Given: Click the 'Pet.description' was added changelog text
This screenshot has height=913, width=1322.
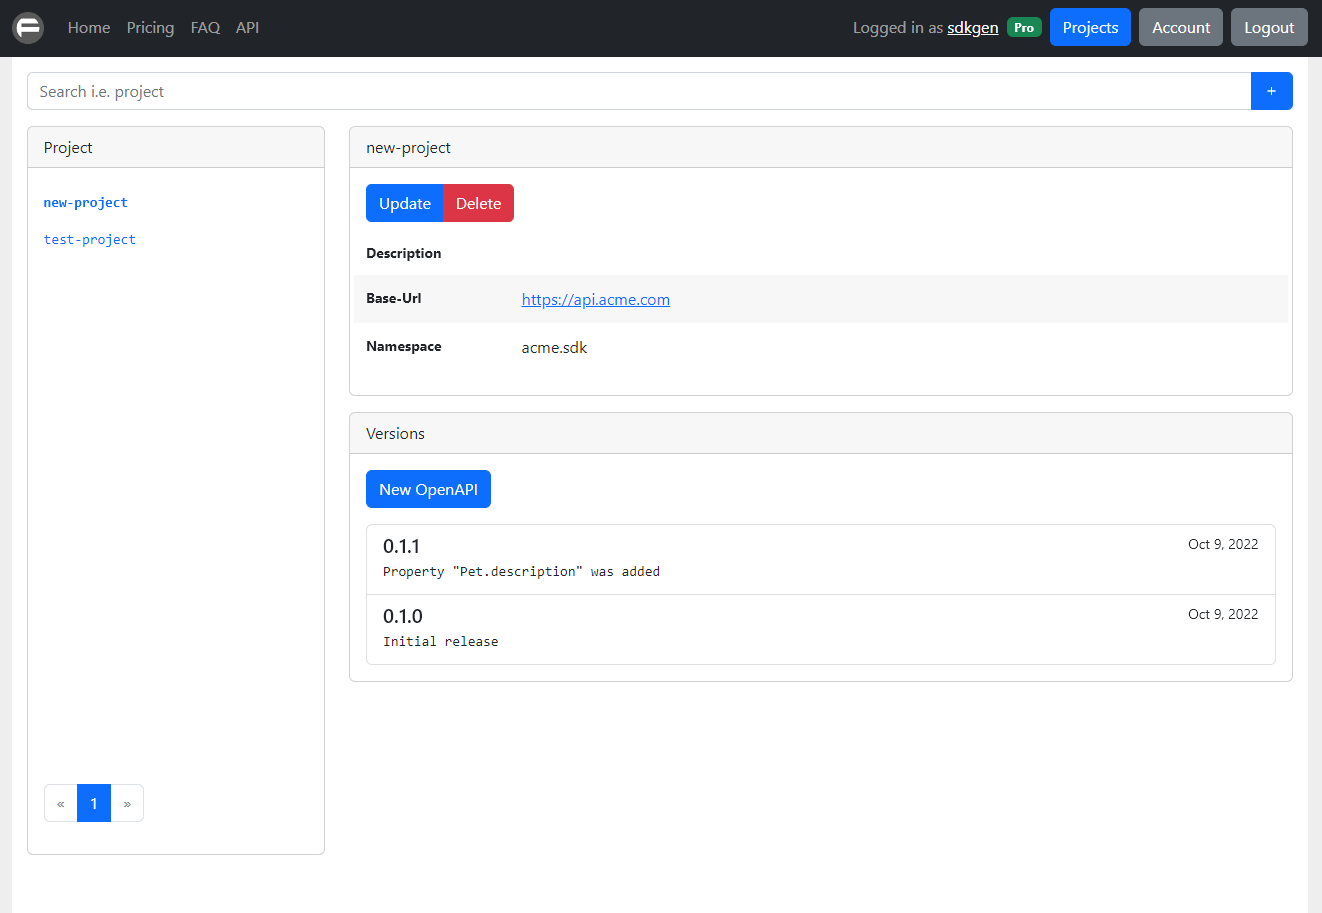Looking at the screenshot, I should click(x=521, y=572).
